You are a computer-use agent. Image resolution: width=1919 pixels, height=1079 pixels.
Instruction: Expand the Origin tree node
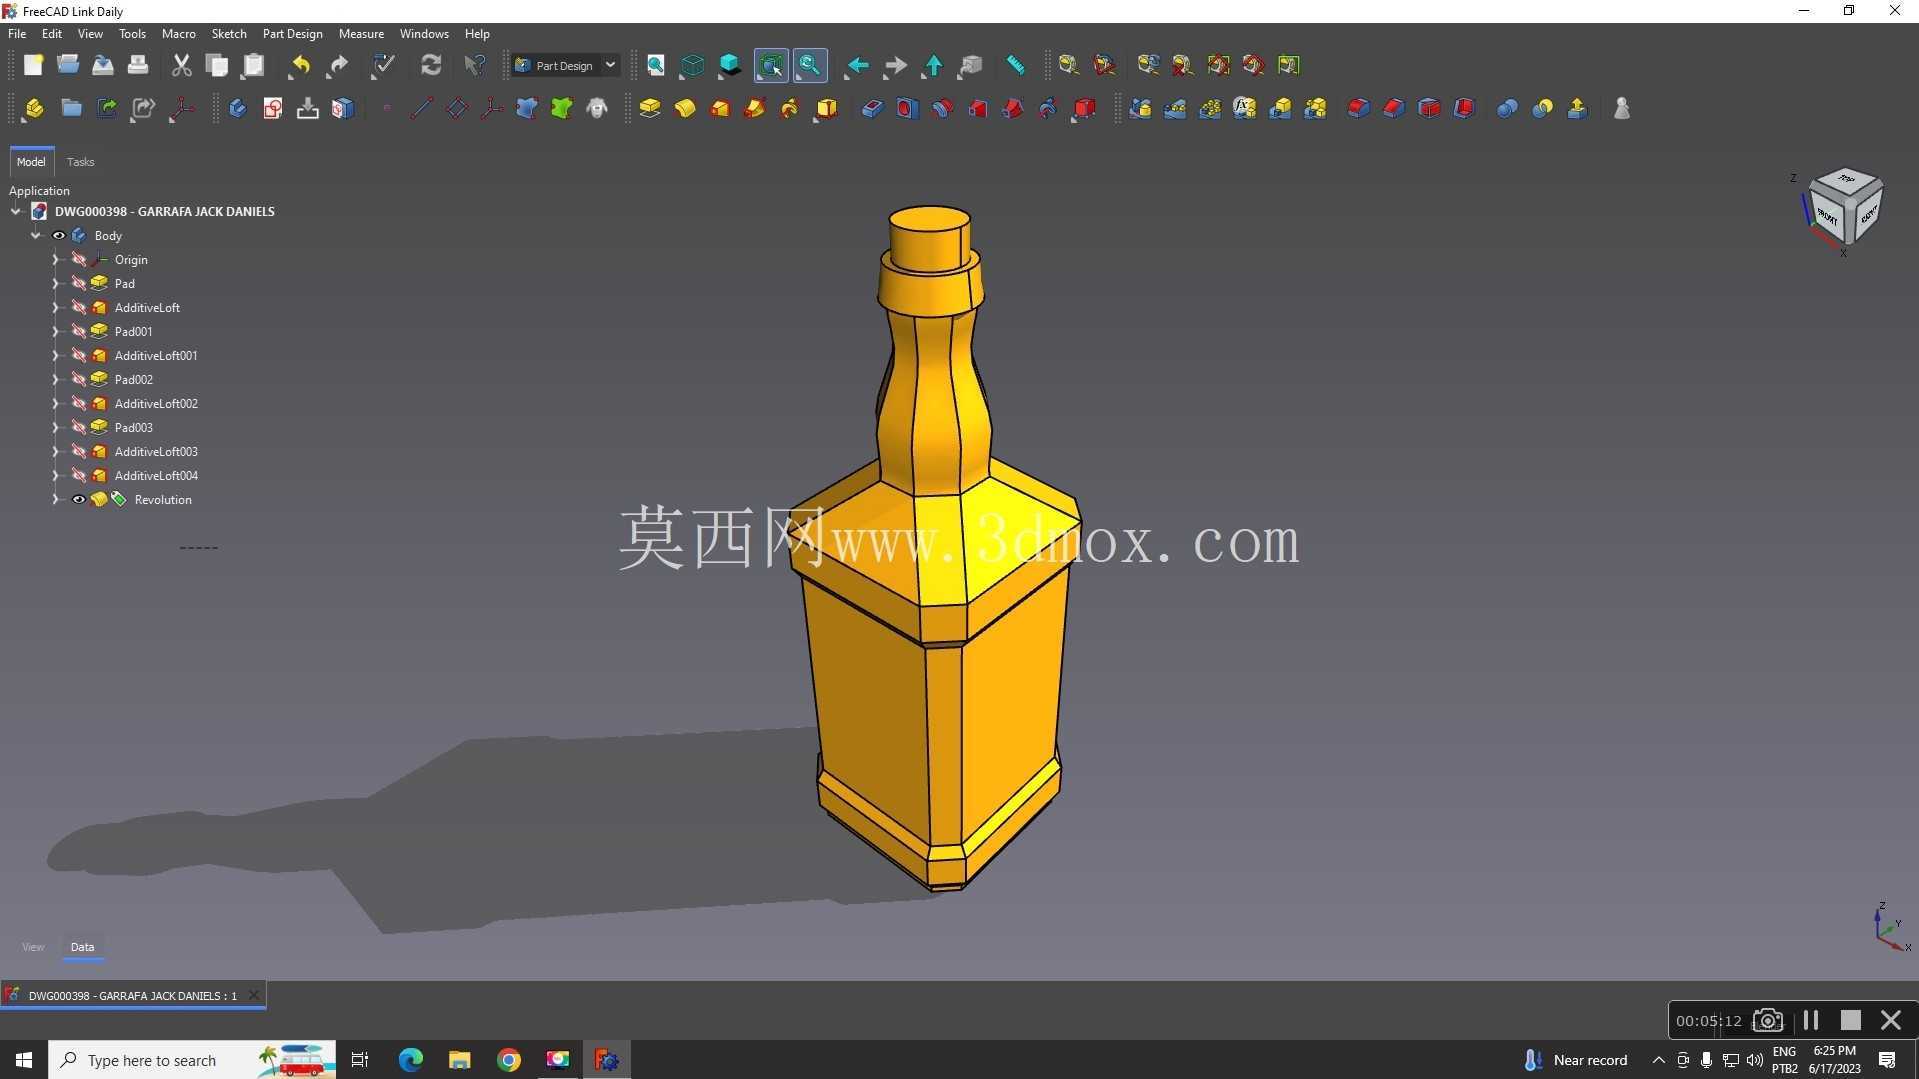click(x=56, y=260)
